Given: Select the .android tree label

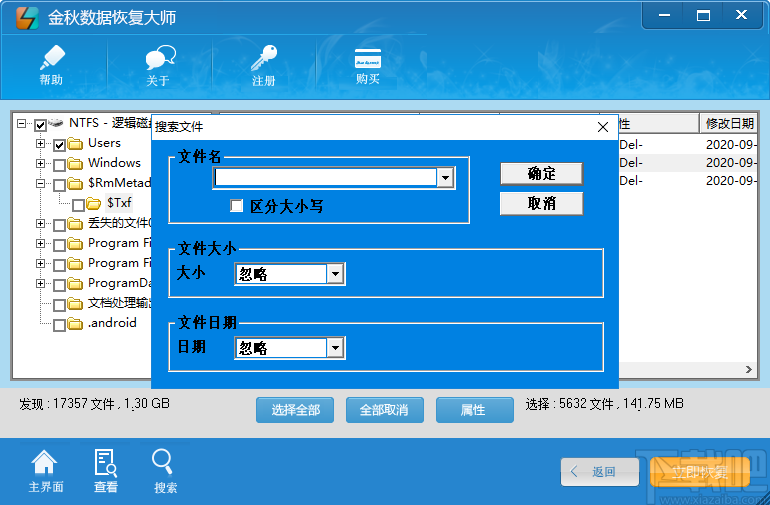Looking at the screenshot, I should [112, 323].
